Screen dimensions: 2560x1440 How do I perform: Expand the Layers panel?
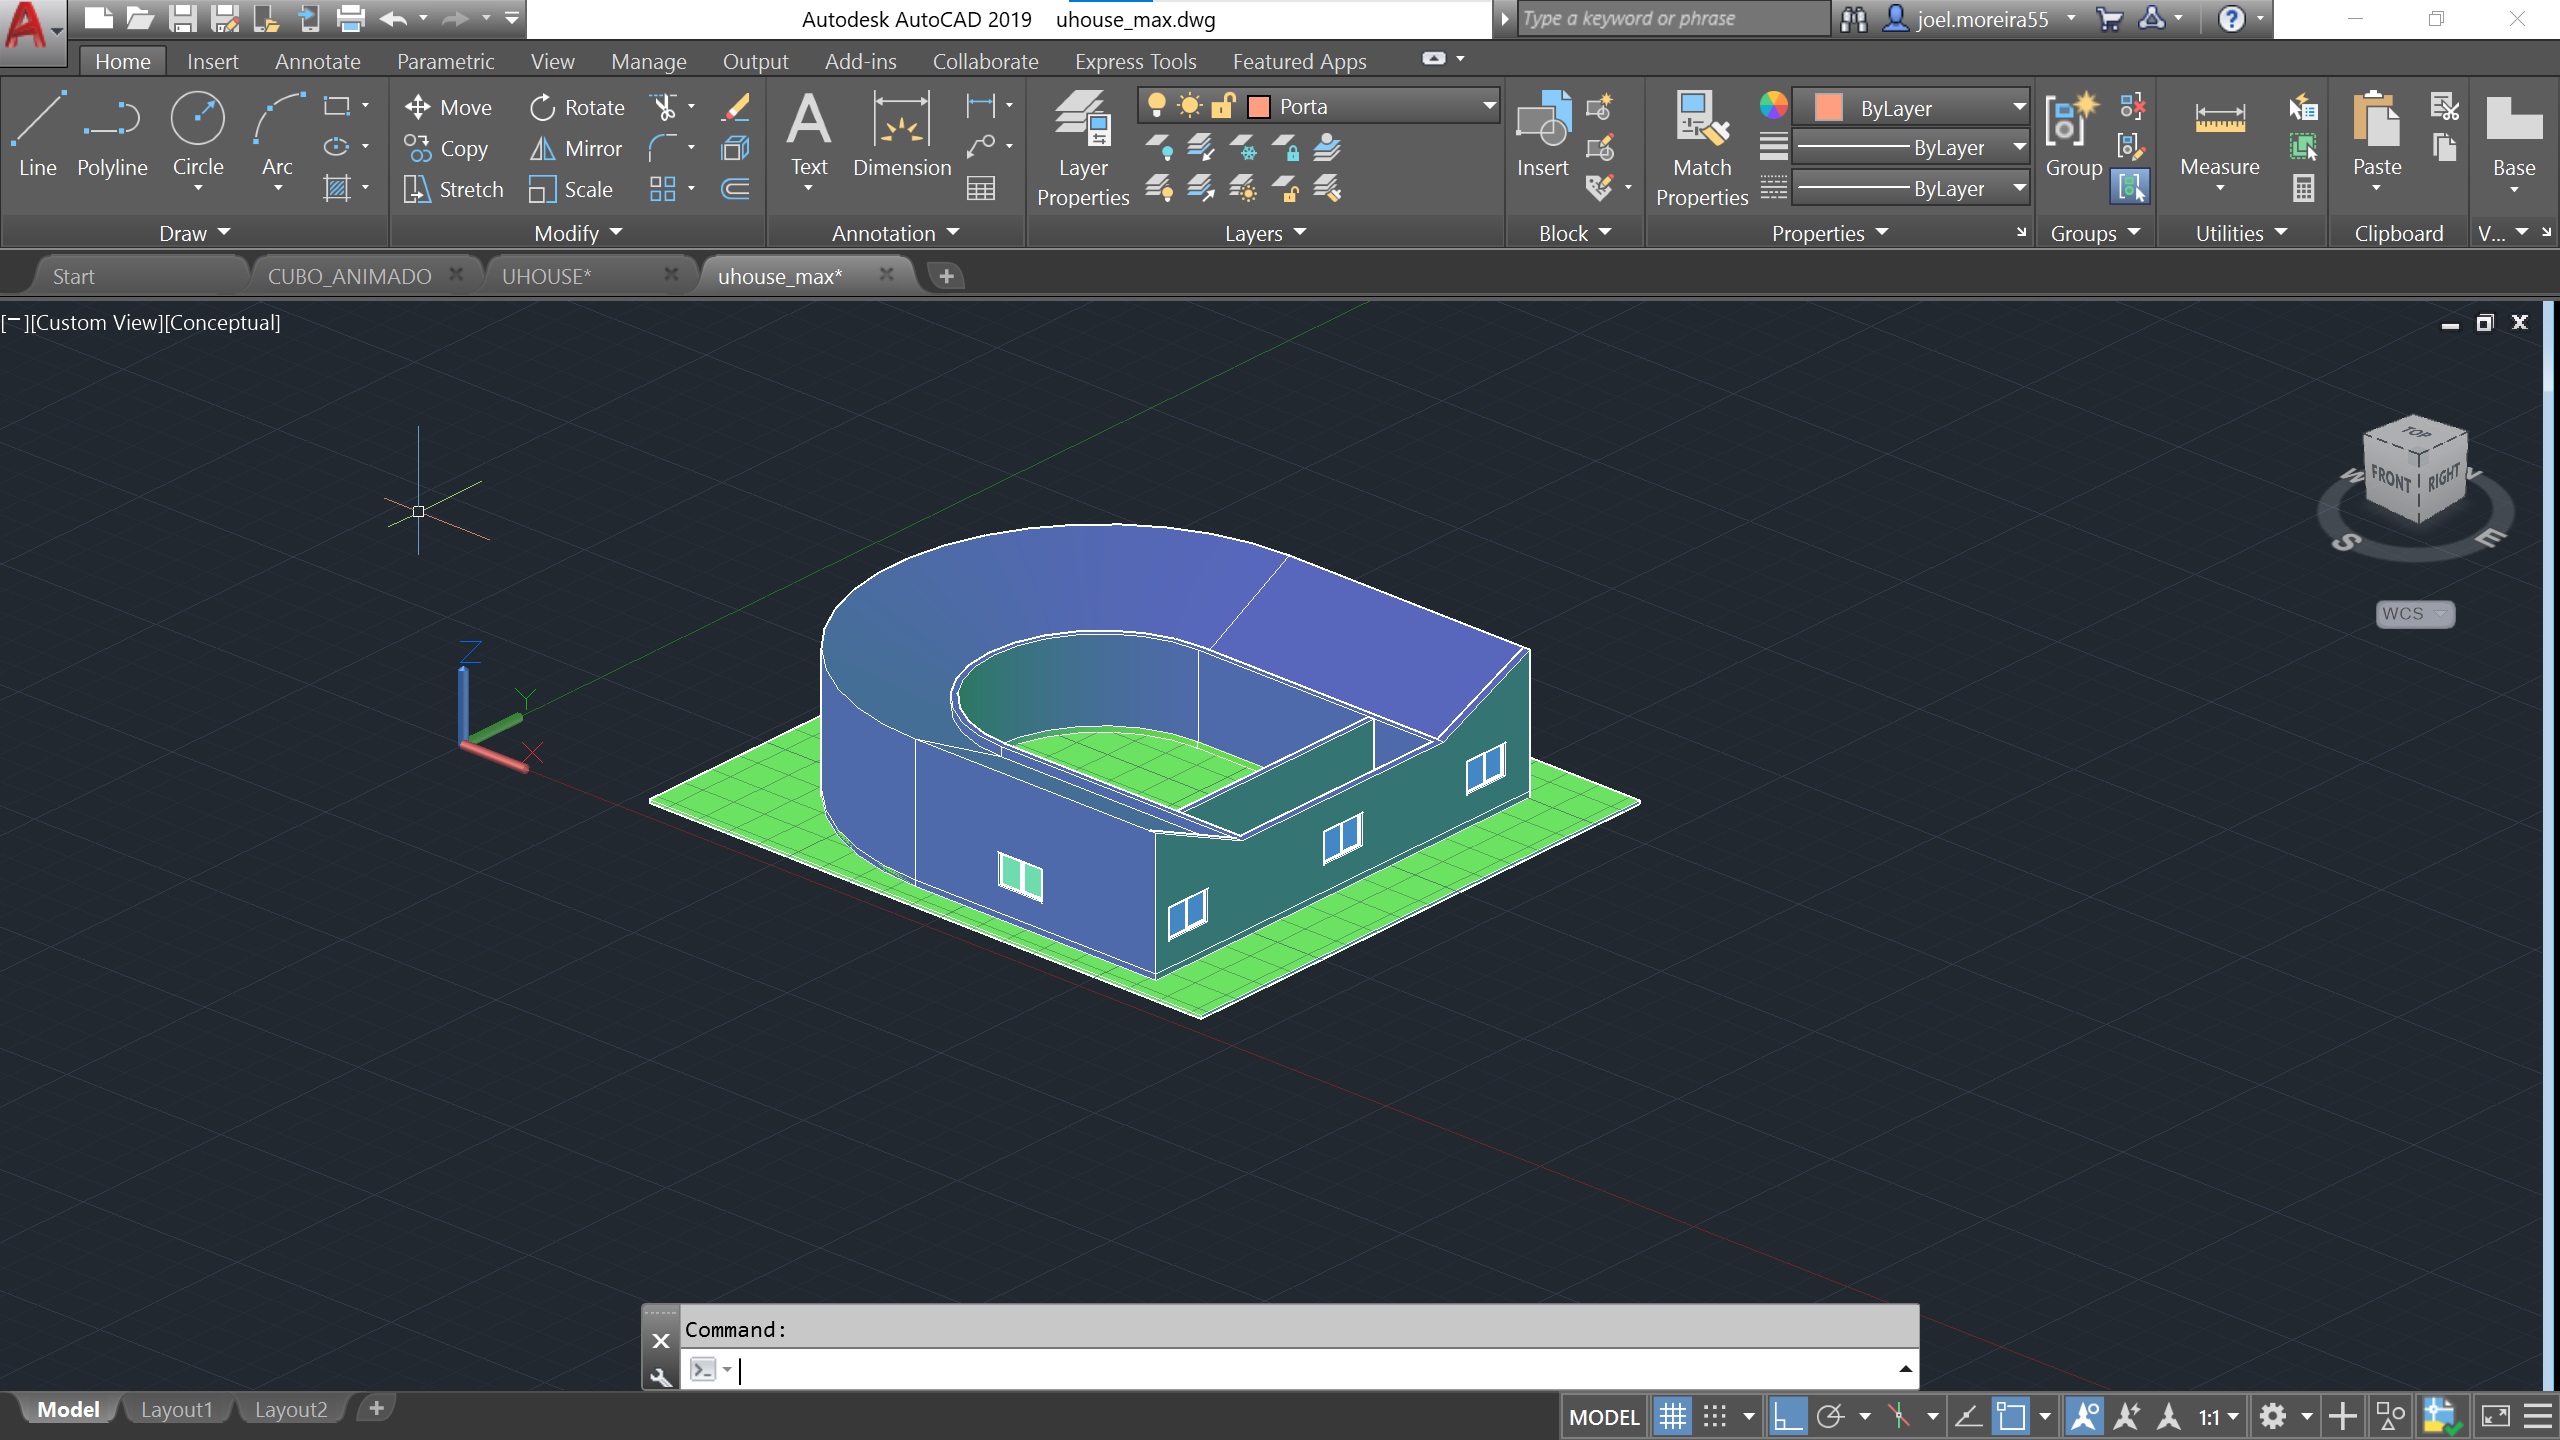coord(1265,233)
